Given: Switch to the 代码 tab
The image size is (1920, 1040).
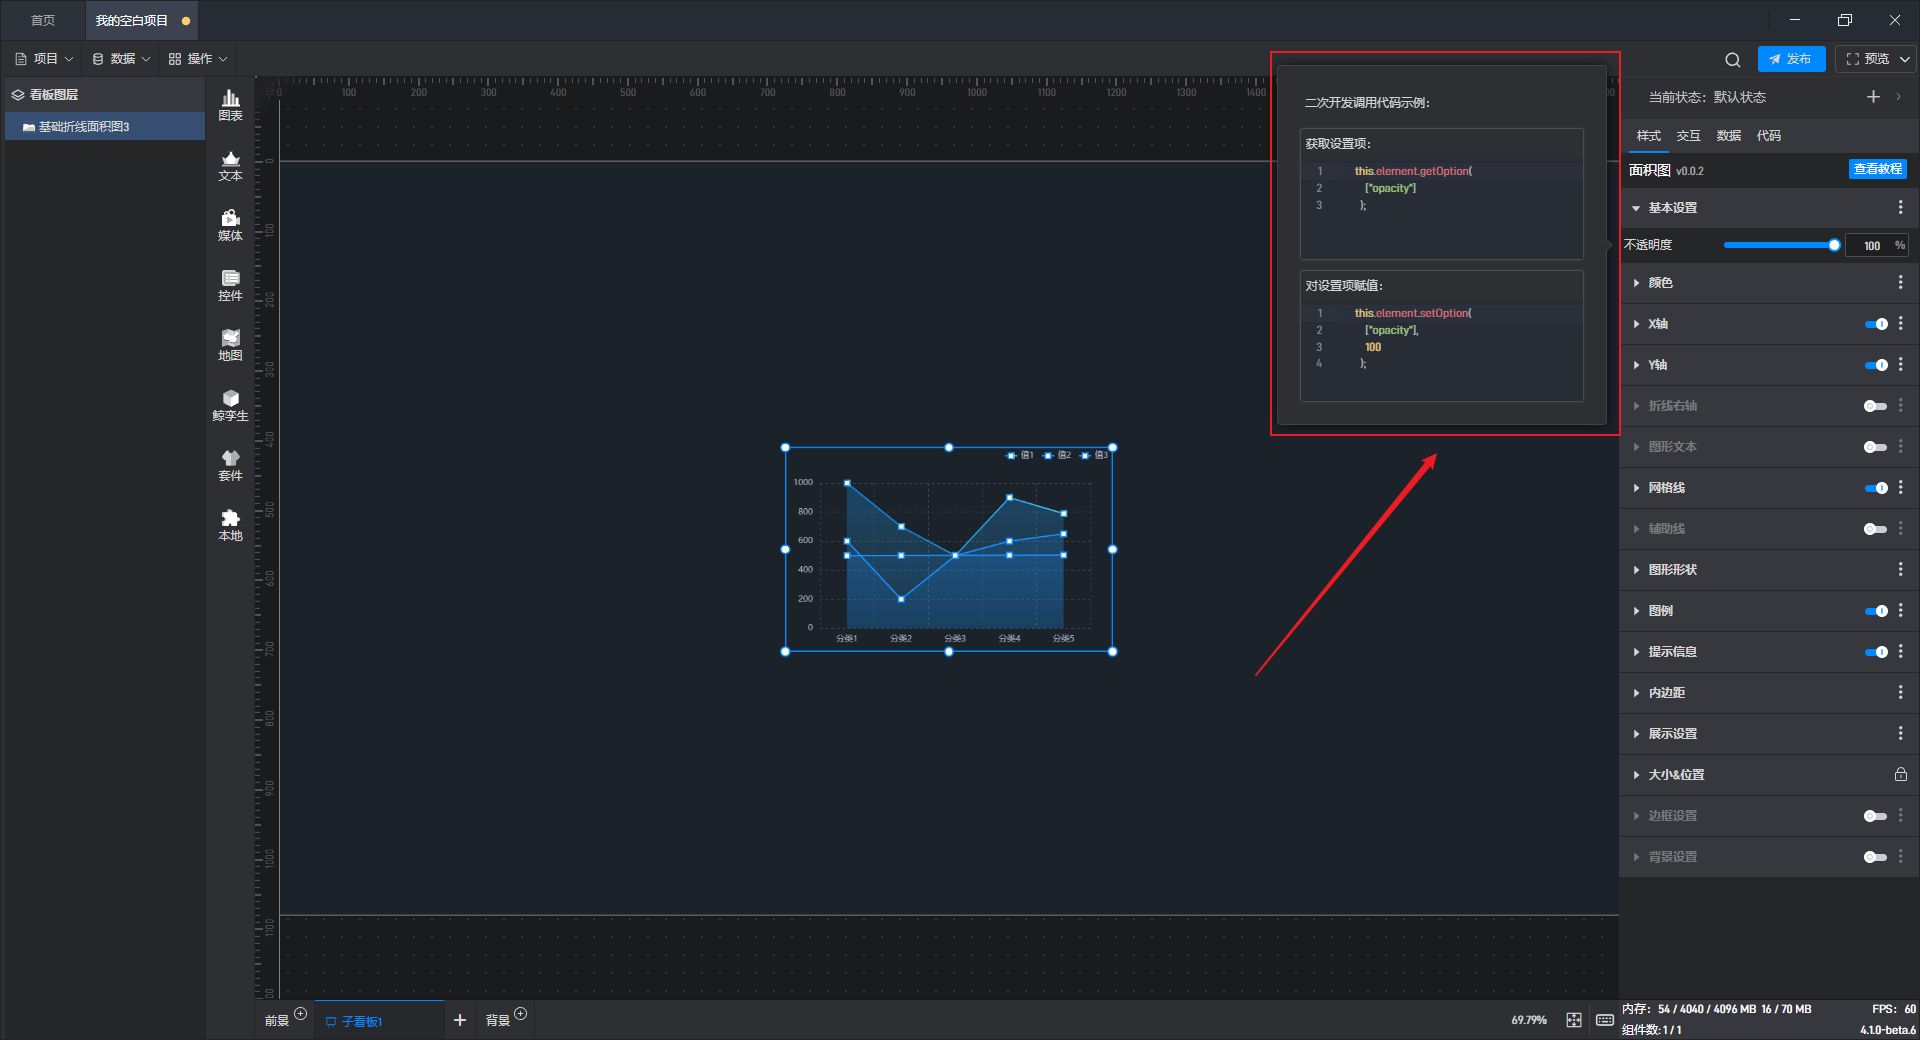Looking at the screenshot, I should pyautogui.click(x=1768, y=136).
